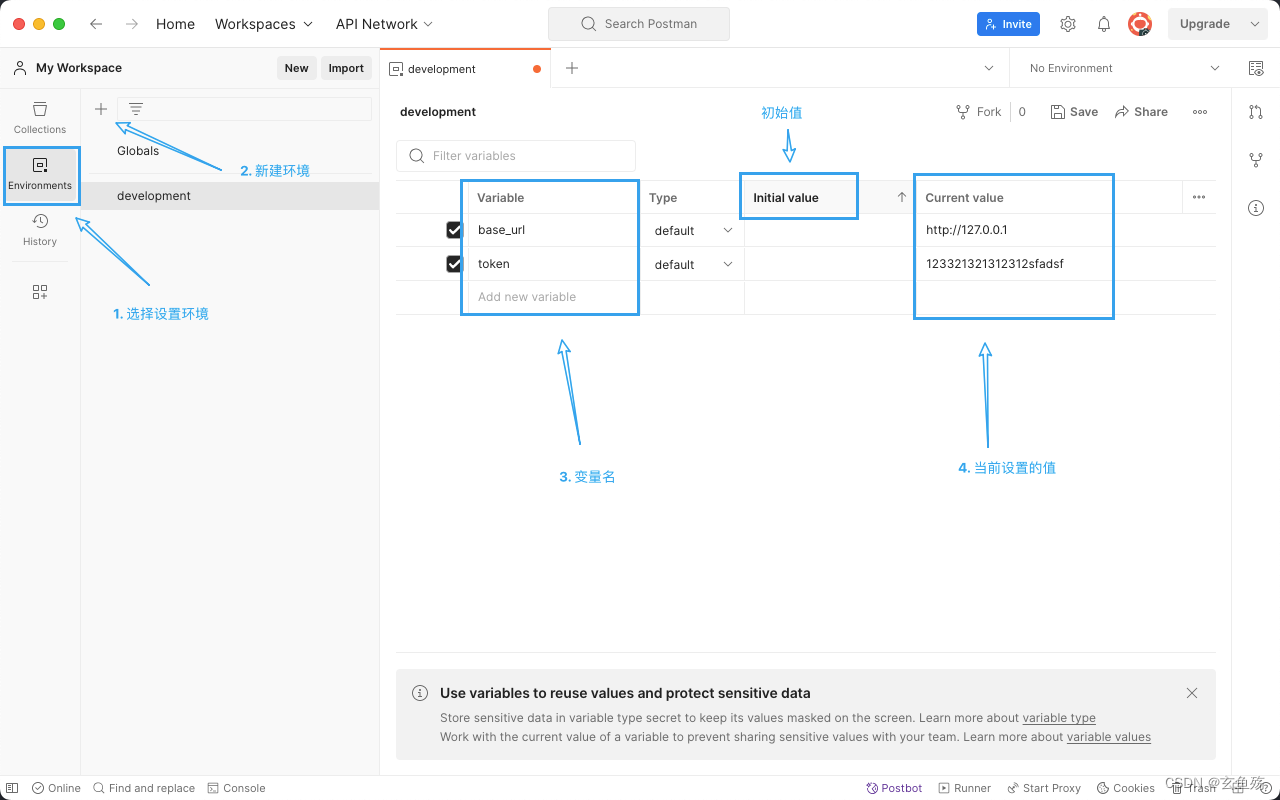1280x800 pixels.
Task: Click the New button
Action: (297, 68)
